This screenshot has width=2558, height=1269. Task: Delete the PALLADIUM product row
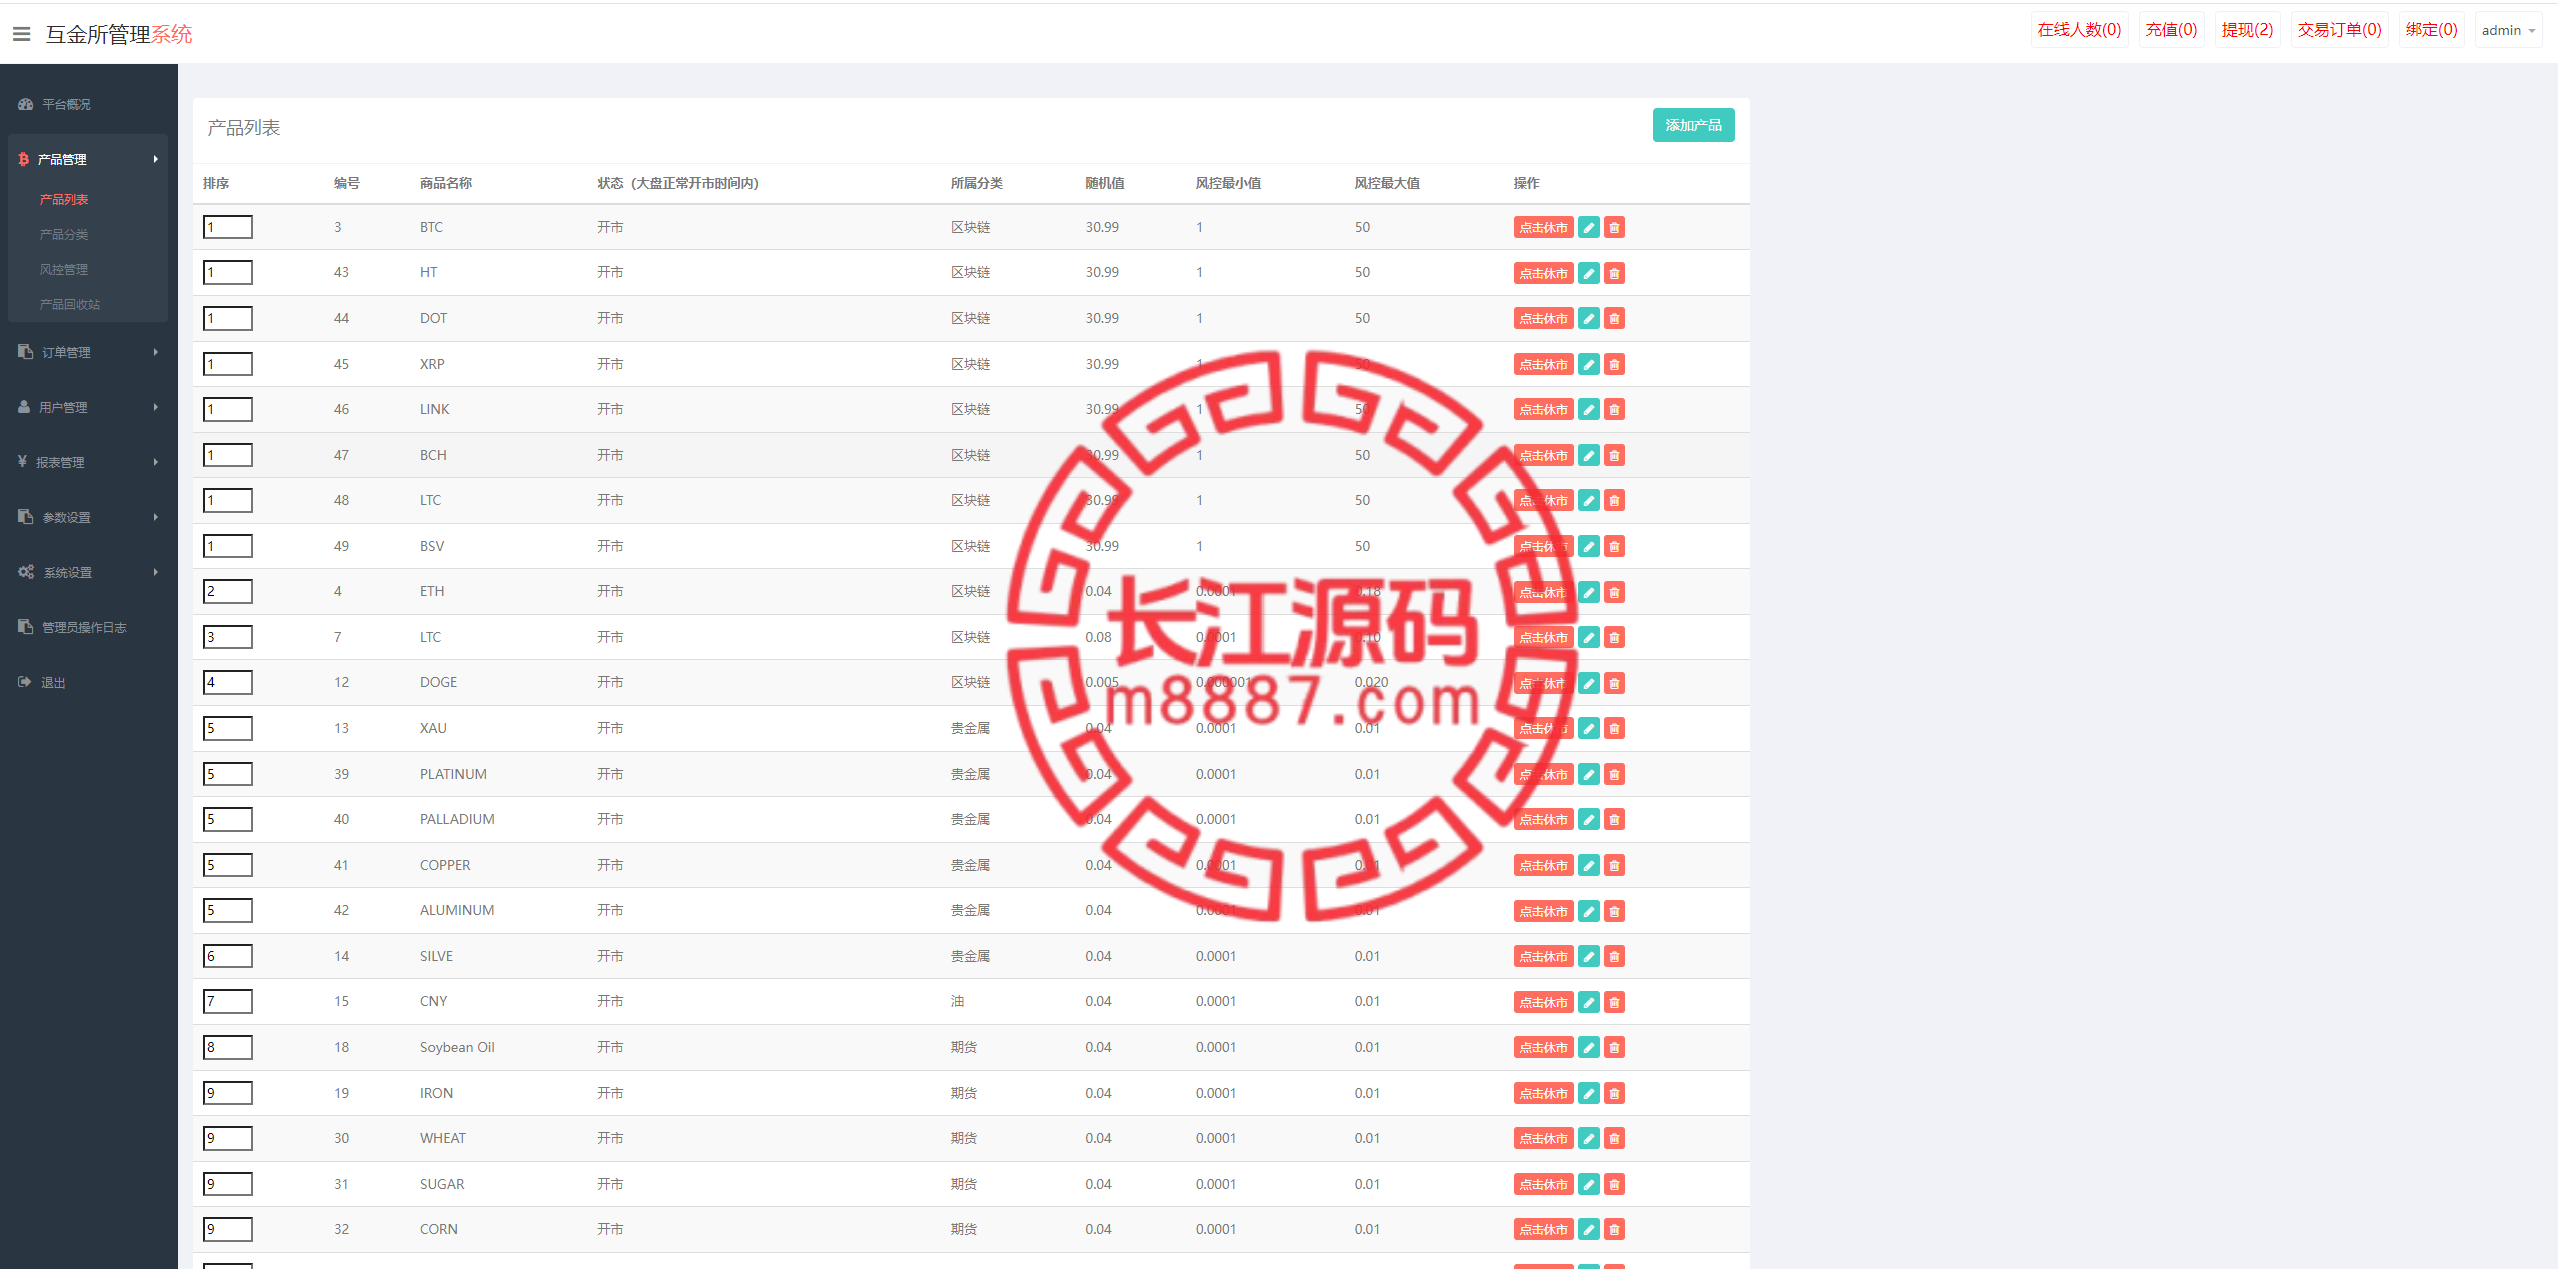tap(1614, 820)
